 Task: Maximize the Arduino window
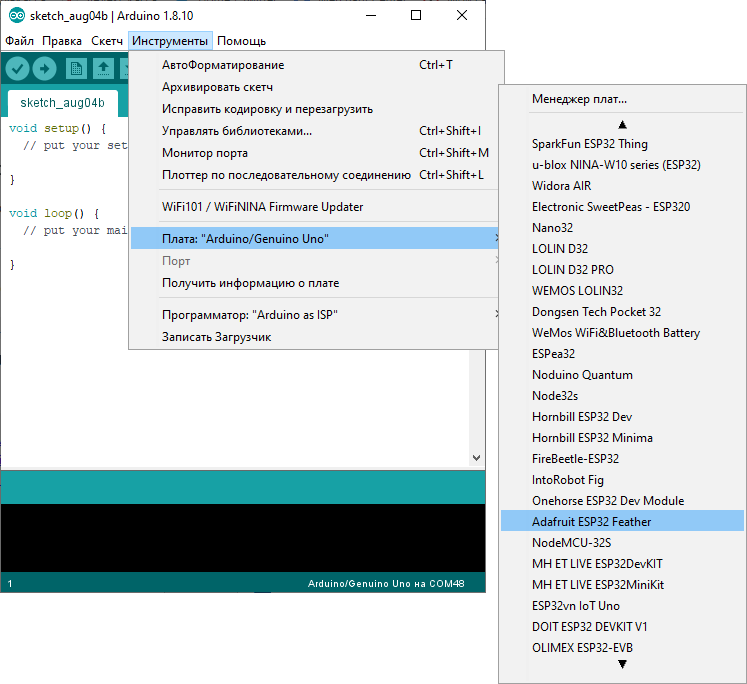416,15
